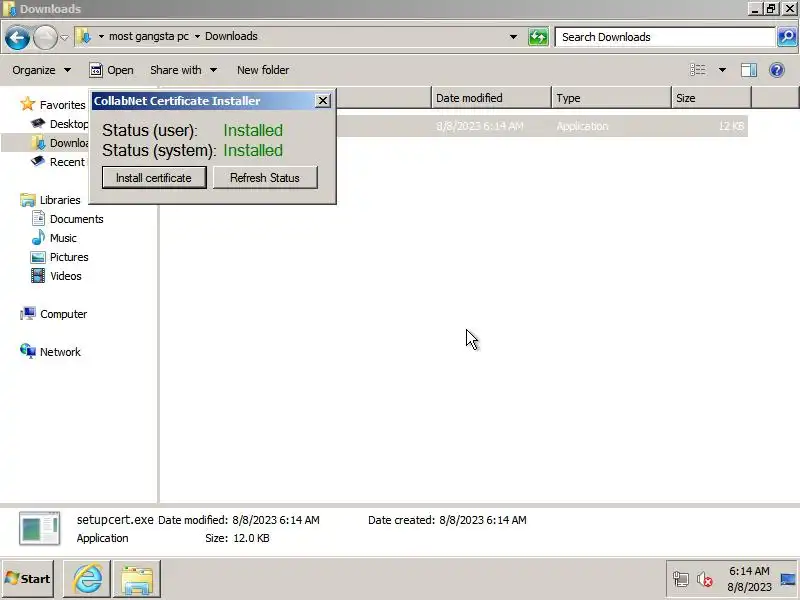Click the Back navigation arrow
800x600 pixels.
(17, 37)
